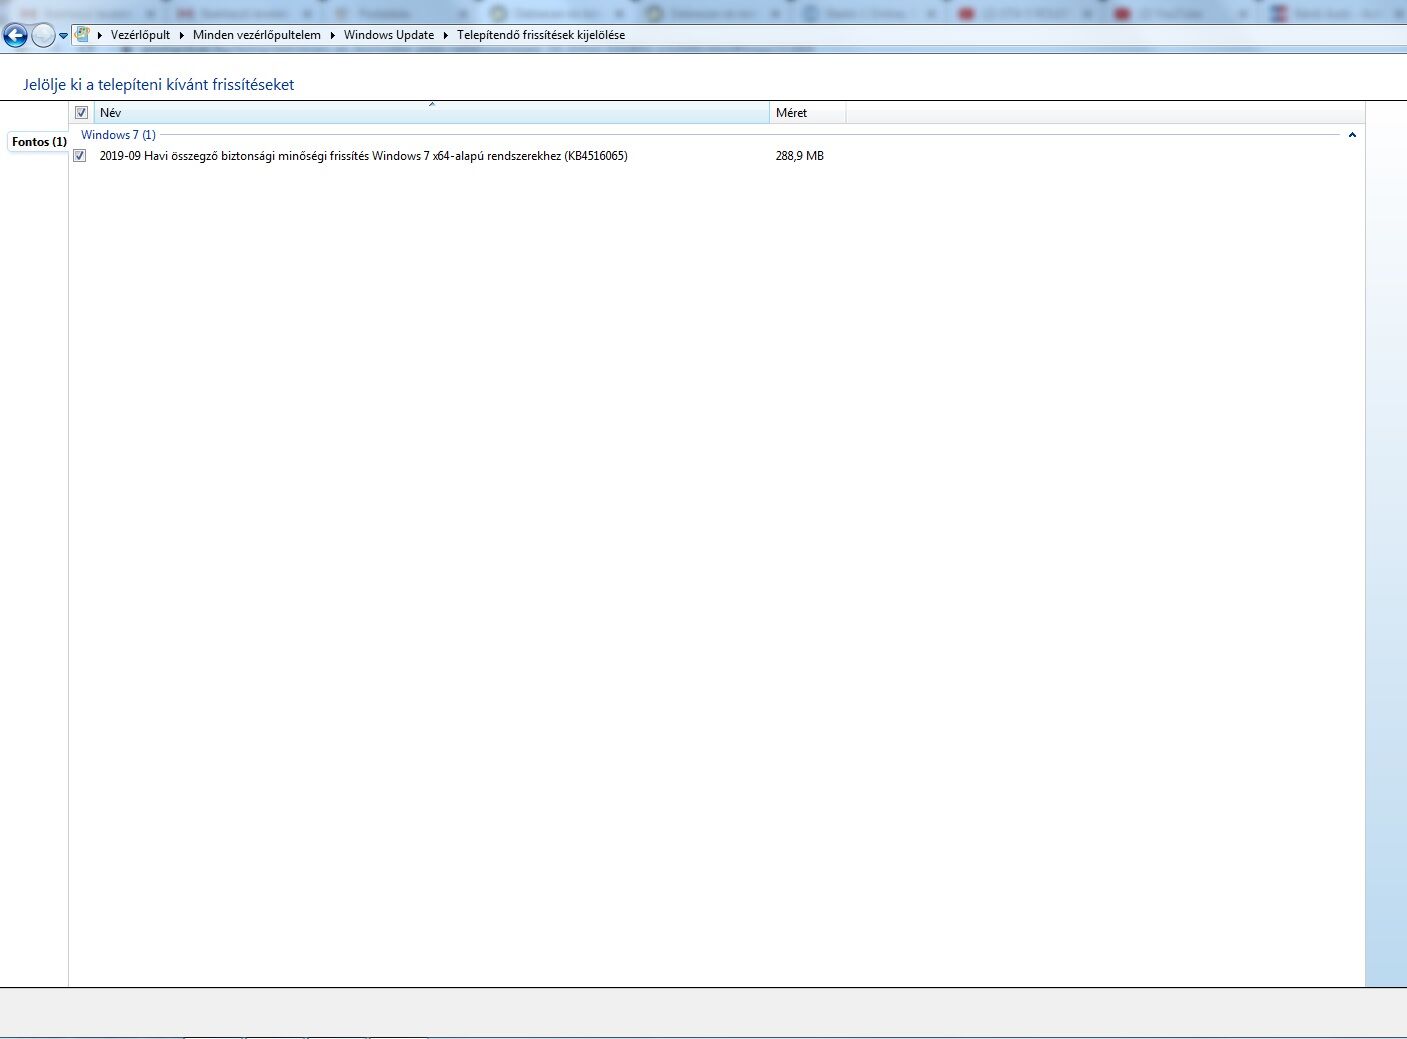Go to Windows Update breadcrumb
The width and height of the screenshot is (1407, 1039).
[389, 35]
